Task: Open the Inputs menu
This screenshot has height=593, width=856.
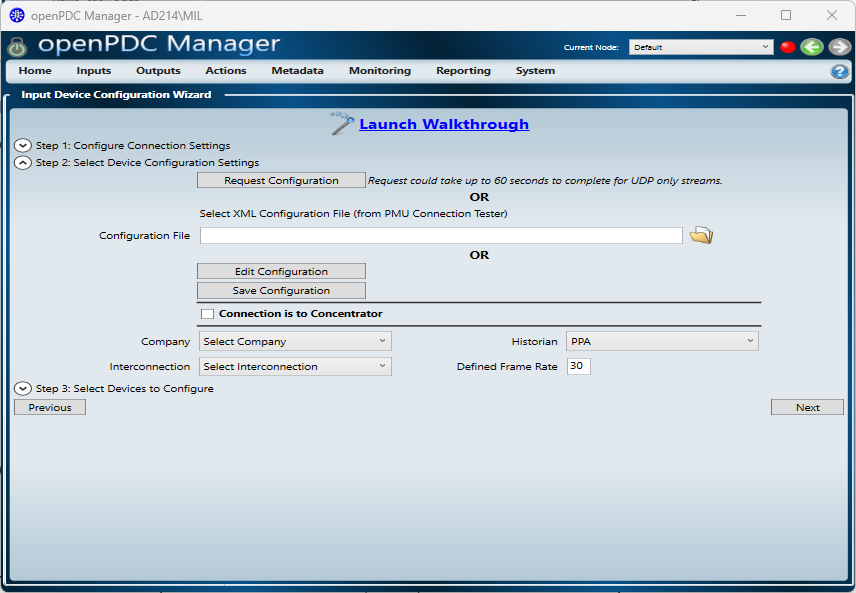Action: [93, 71]
